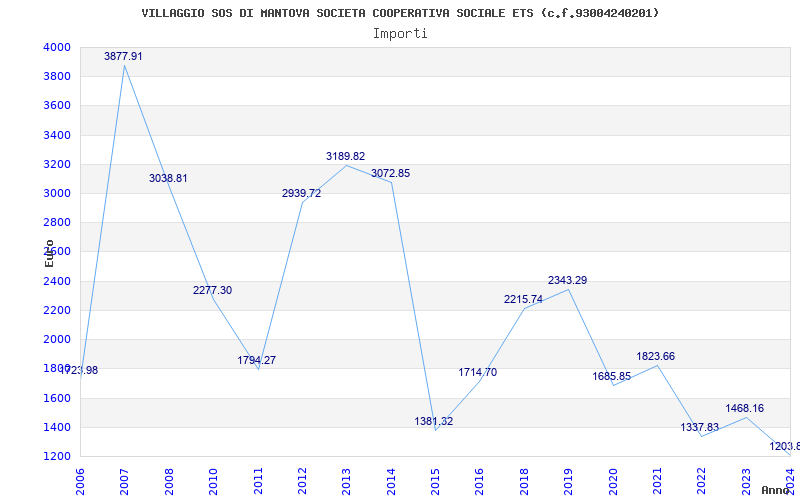Screen dimensions: 800x500
Task: Select the 2343.29 data label
Action: click(x=567, y=281)
